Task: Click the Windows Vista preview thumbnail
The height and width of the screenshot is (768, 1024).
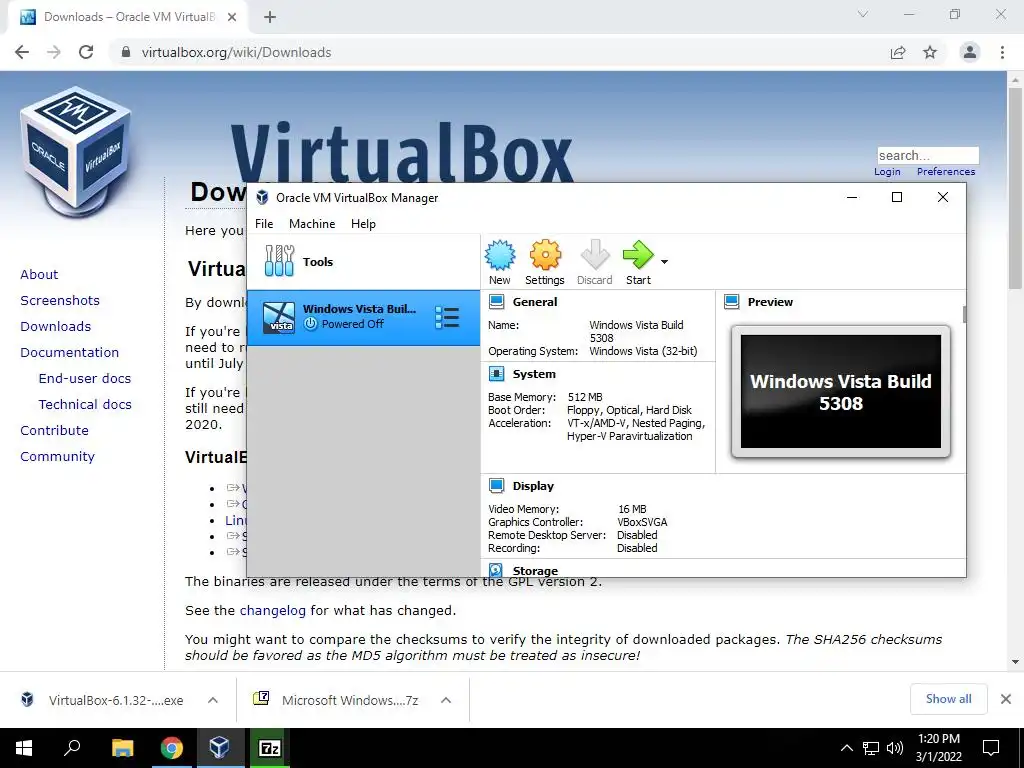Action: click(x=840, y=391)
